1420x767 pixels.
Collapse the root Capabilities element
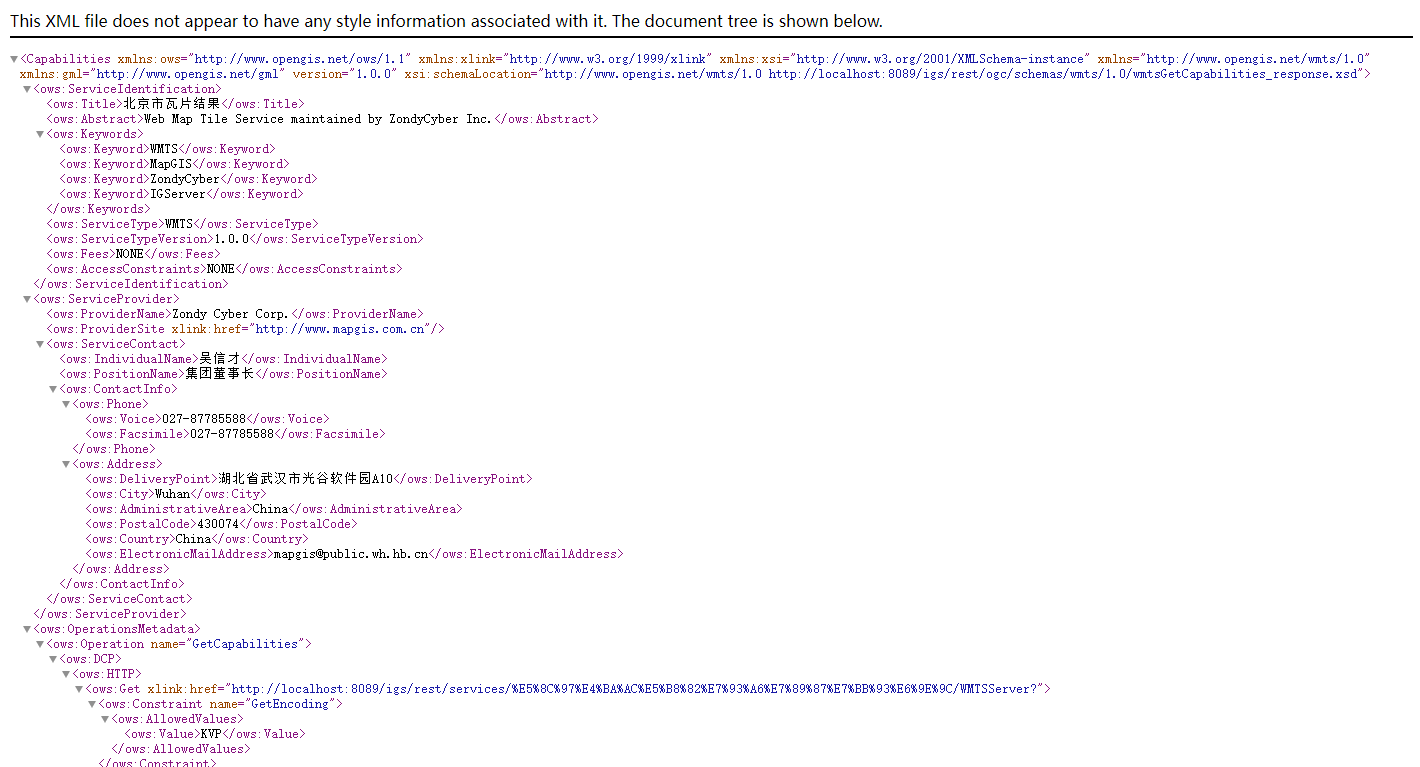14,59
